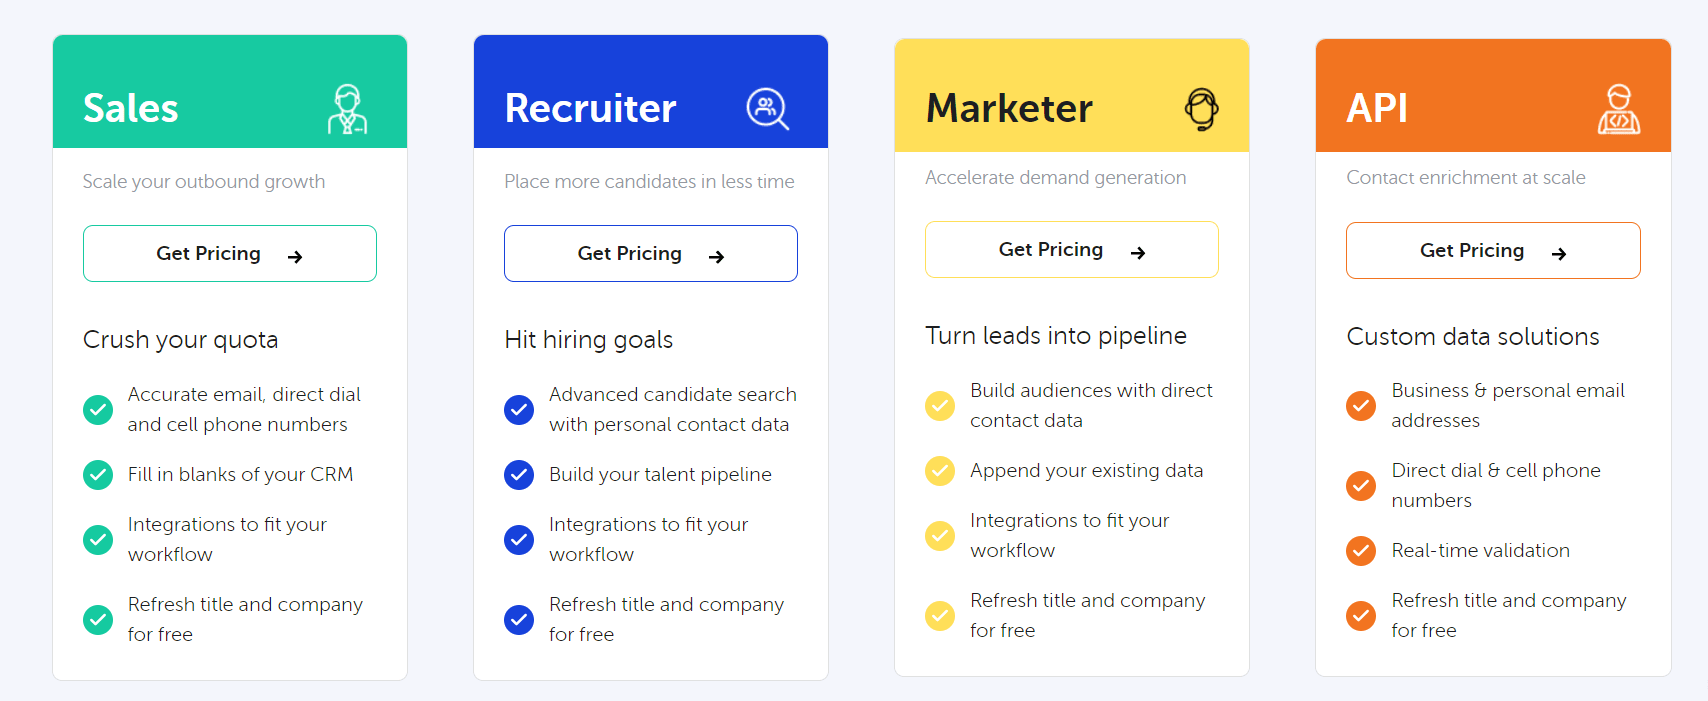
Task: Click the blue checkmark next to Build your talent pipeline
Action: coord(519,475)
